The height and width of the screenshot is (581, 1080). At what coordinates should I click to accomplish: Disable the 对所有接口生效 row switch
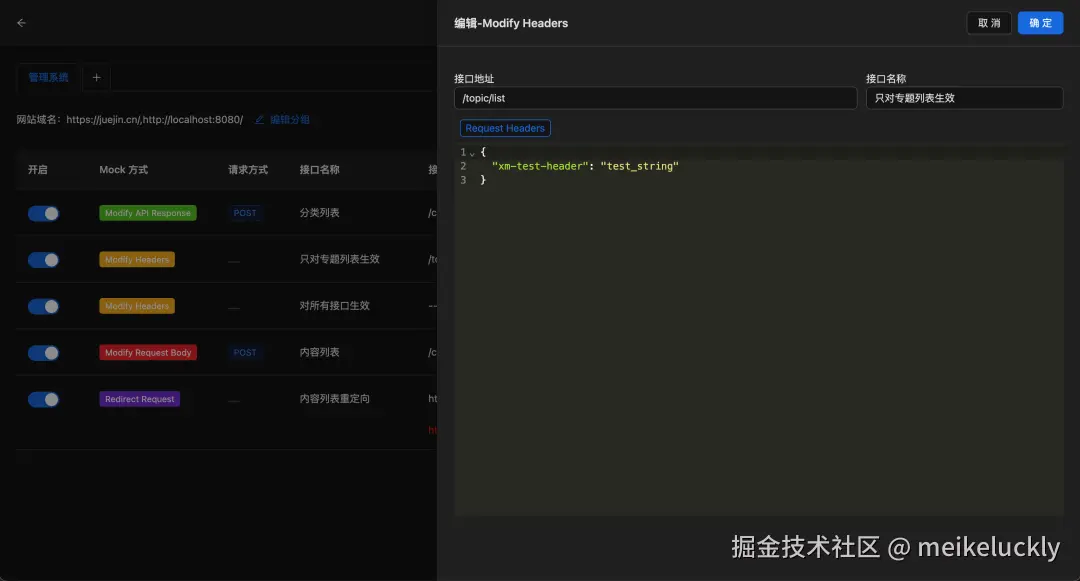tap(43, 306)
